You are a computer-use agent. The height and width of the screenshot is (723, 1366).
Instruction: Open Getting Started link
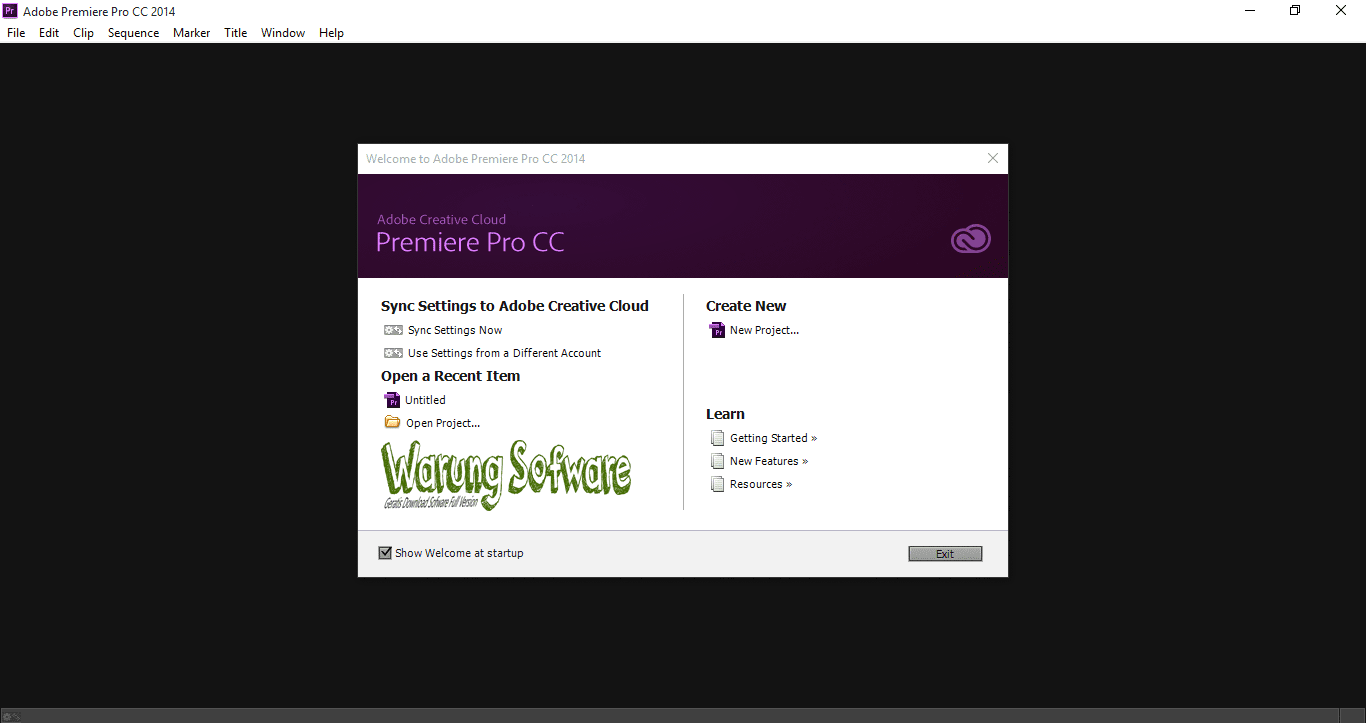[773, 438]
